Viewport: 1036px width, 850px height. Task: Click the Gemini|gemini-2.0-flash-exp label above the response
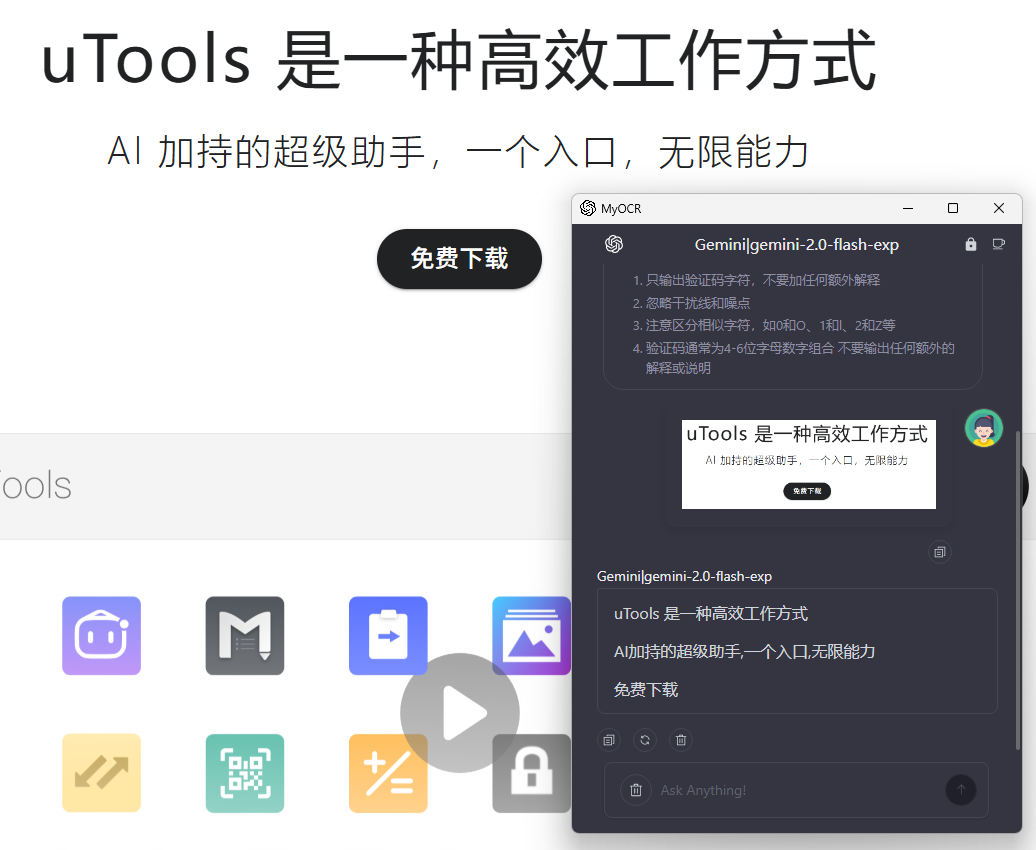pos(684,576)
